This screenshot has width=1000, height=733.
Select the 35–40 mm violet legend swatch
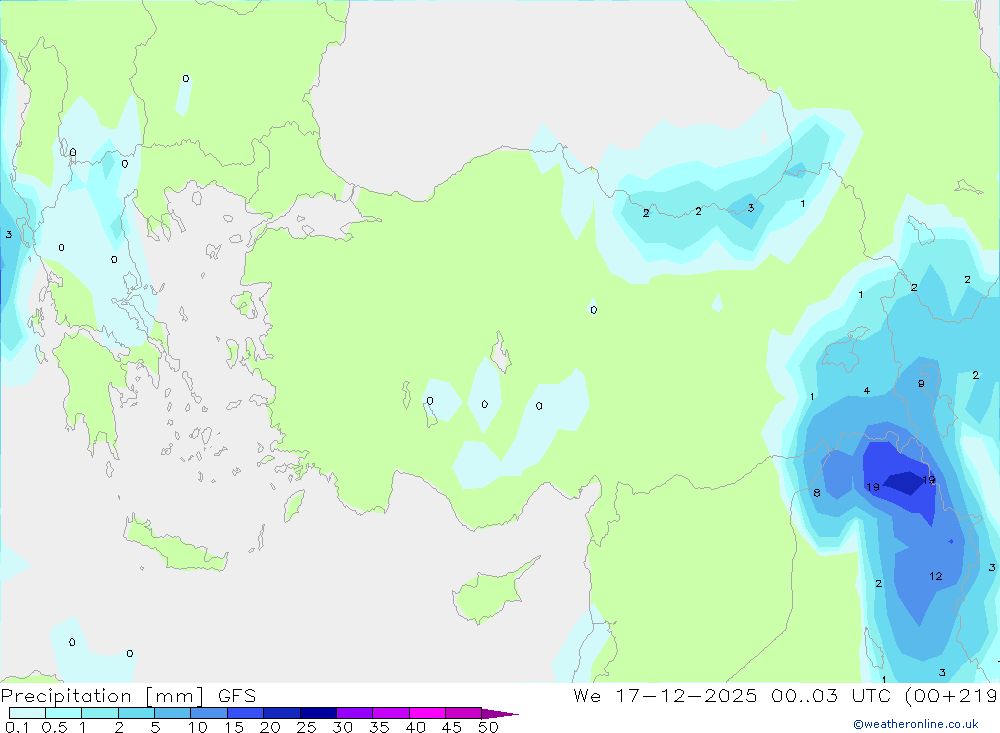click(390, 713)
